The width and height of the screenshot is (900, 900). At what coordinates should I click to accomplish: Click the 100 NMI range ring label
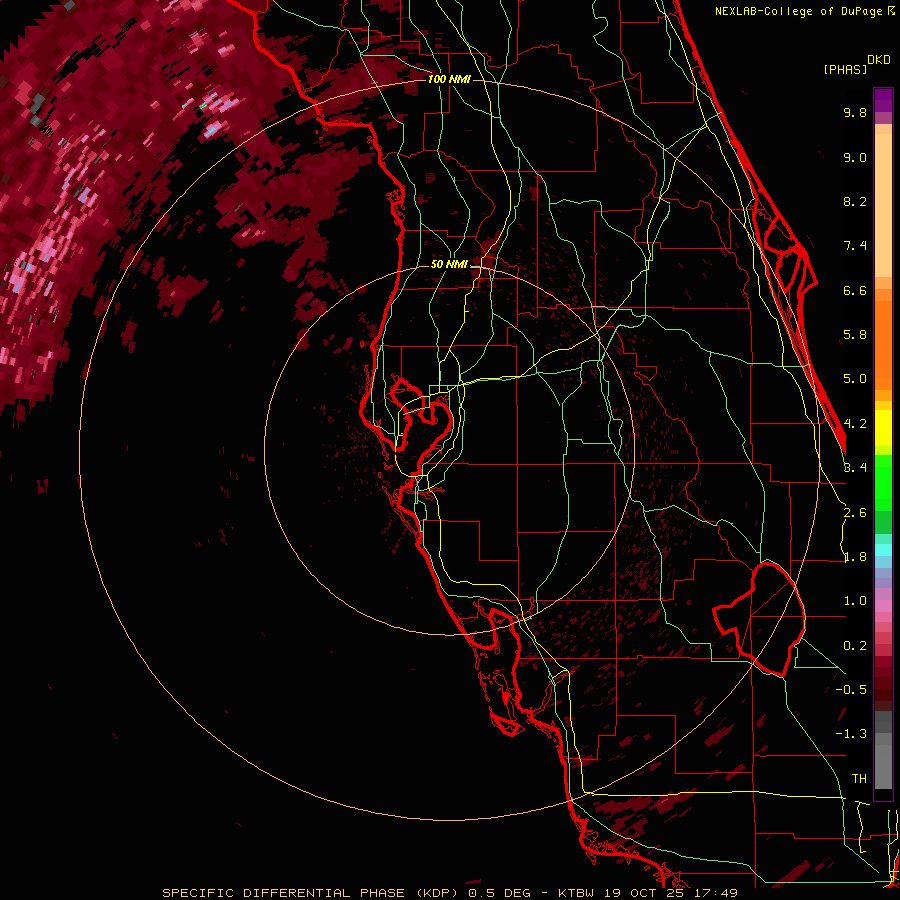(449, 79)
